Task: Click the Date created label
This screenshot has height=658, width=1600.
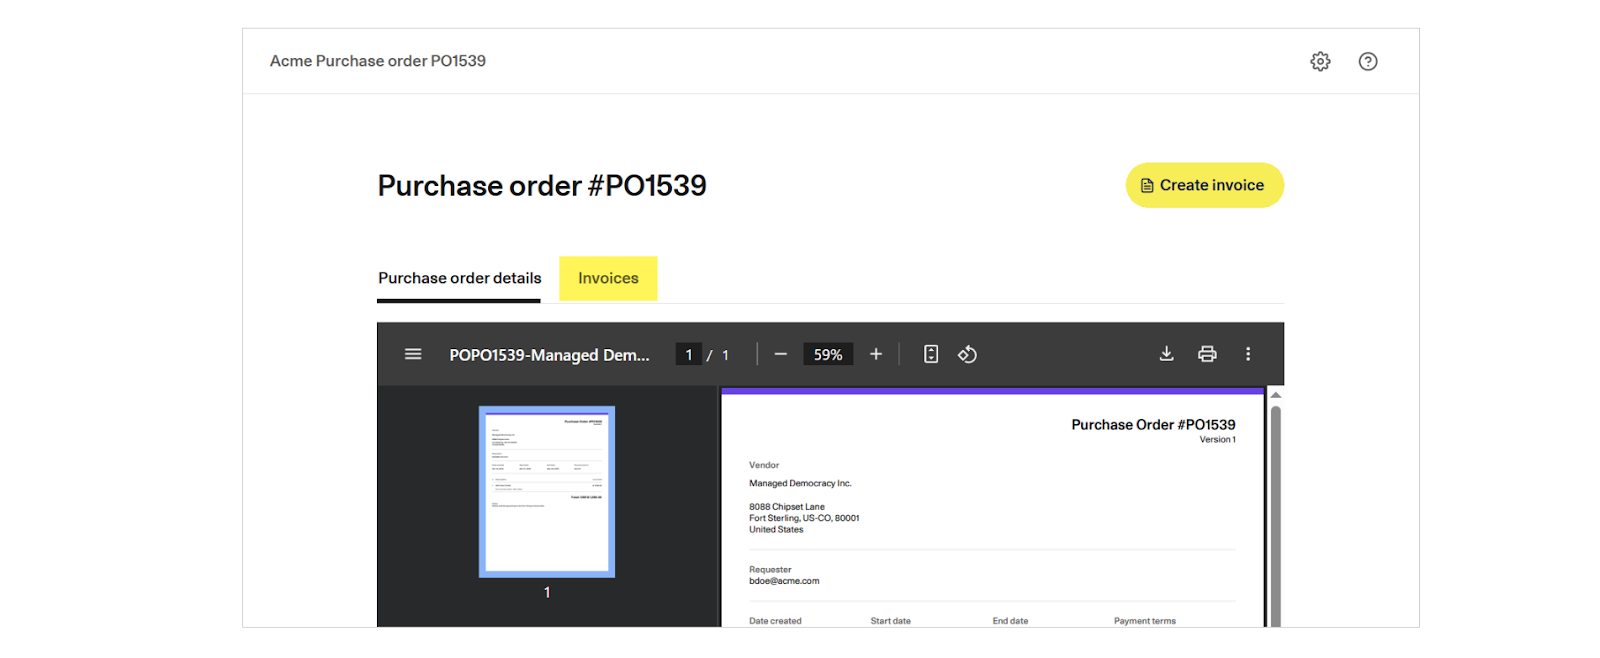Action: (775, 621)
